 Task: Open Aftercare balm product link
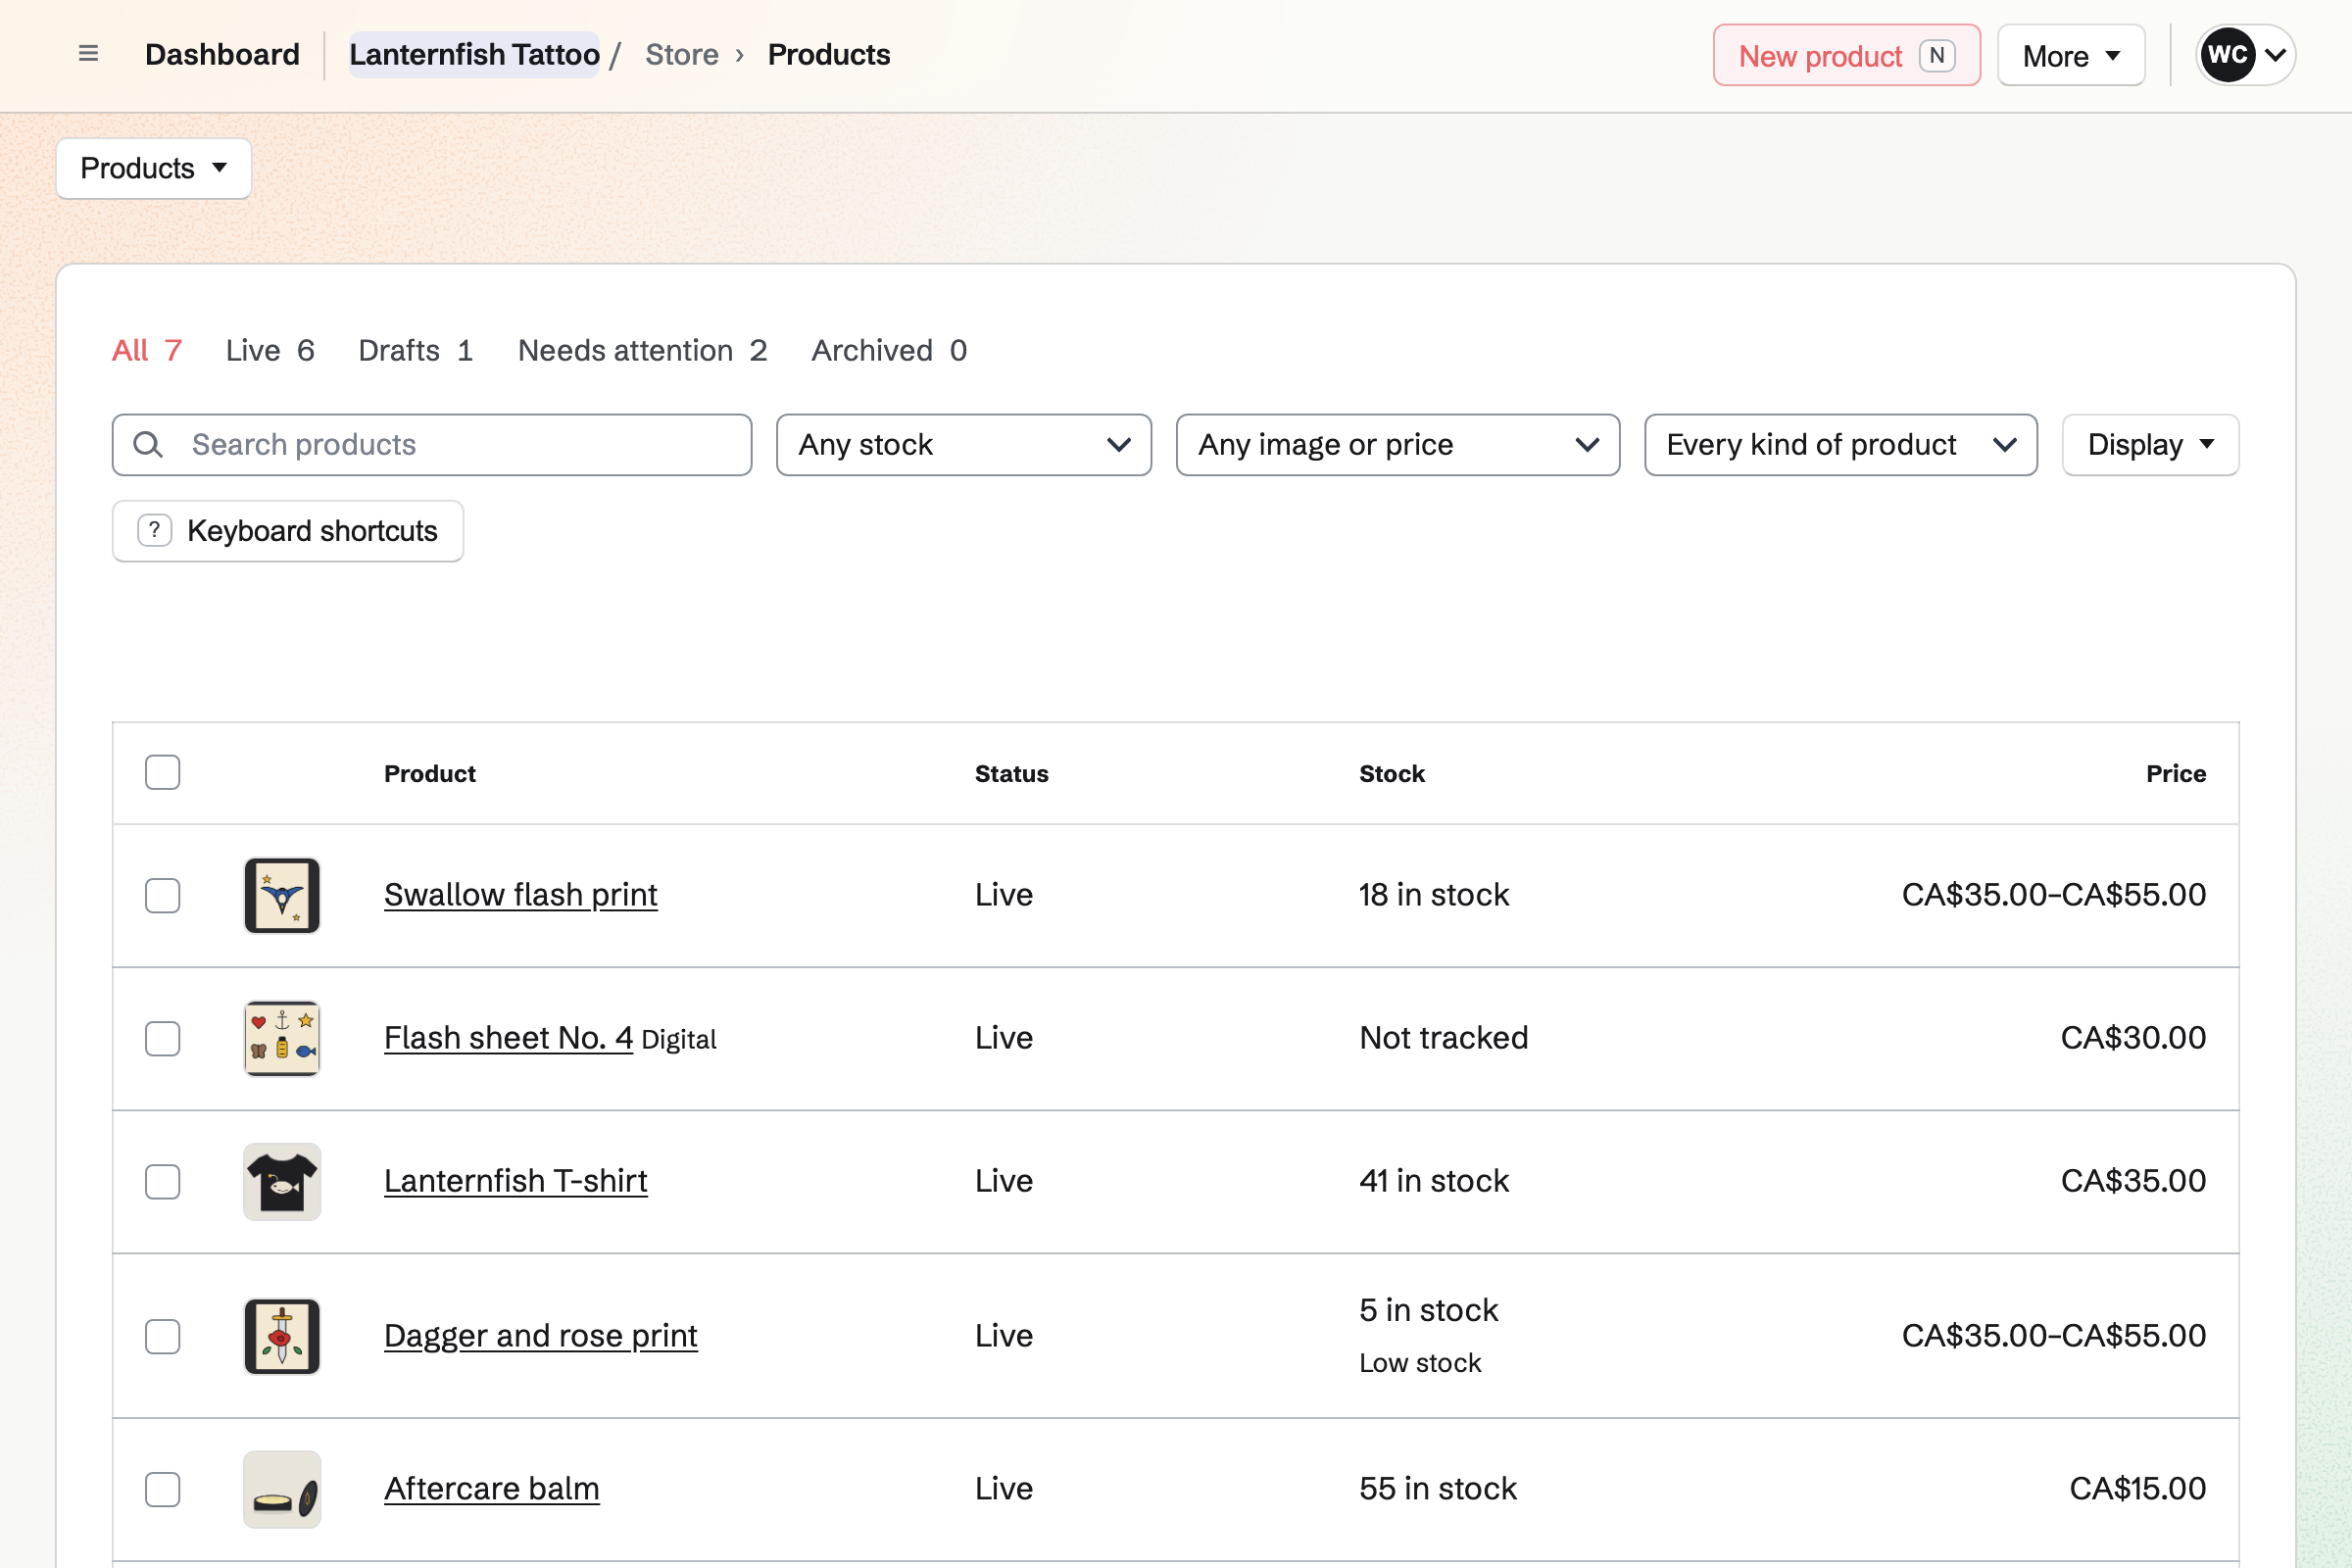[x=492, y=1489]
